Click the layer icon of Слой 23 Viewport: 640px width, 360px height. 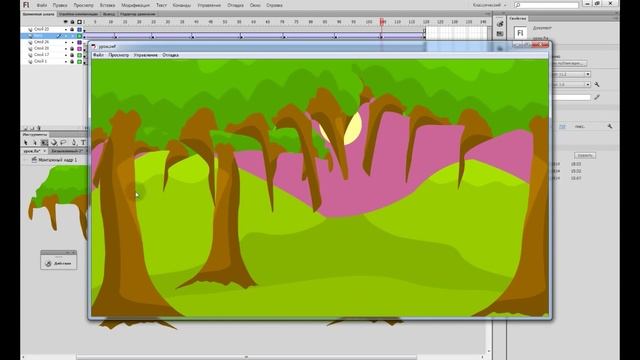click(x=30, y=29)
